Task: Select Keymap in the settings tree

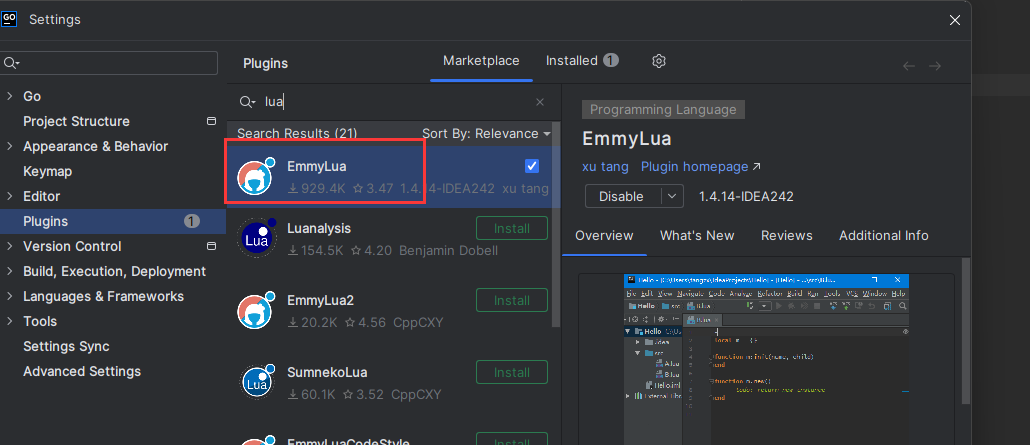Action: tap(47, 171)
